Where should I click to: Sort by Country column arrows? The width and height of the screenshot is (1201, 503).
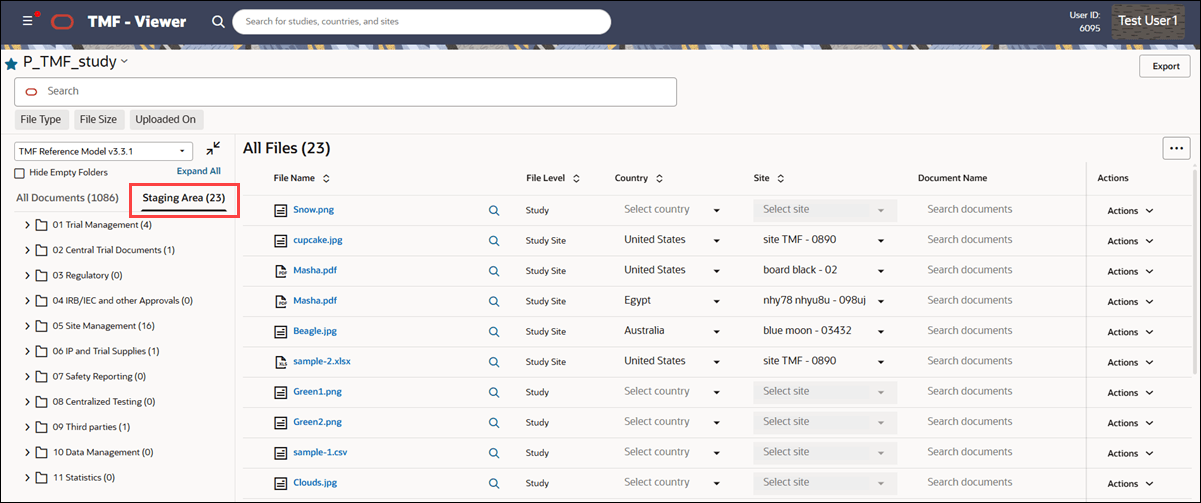pyautogui.click(x=659, y=178)
